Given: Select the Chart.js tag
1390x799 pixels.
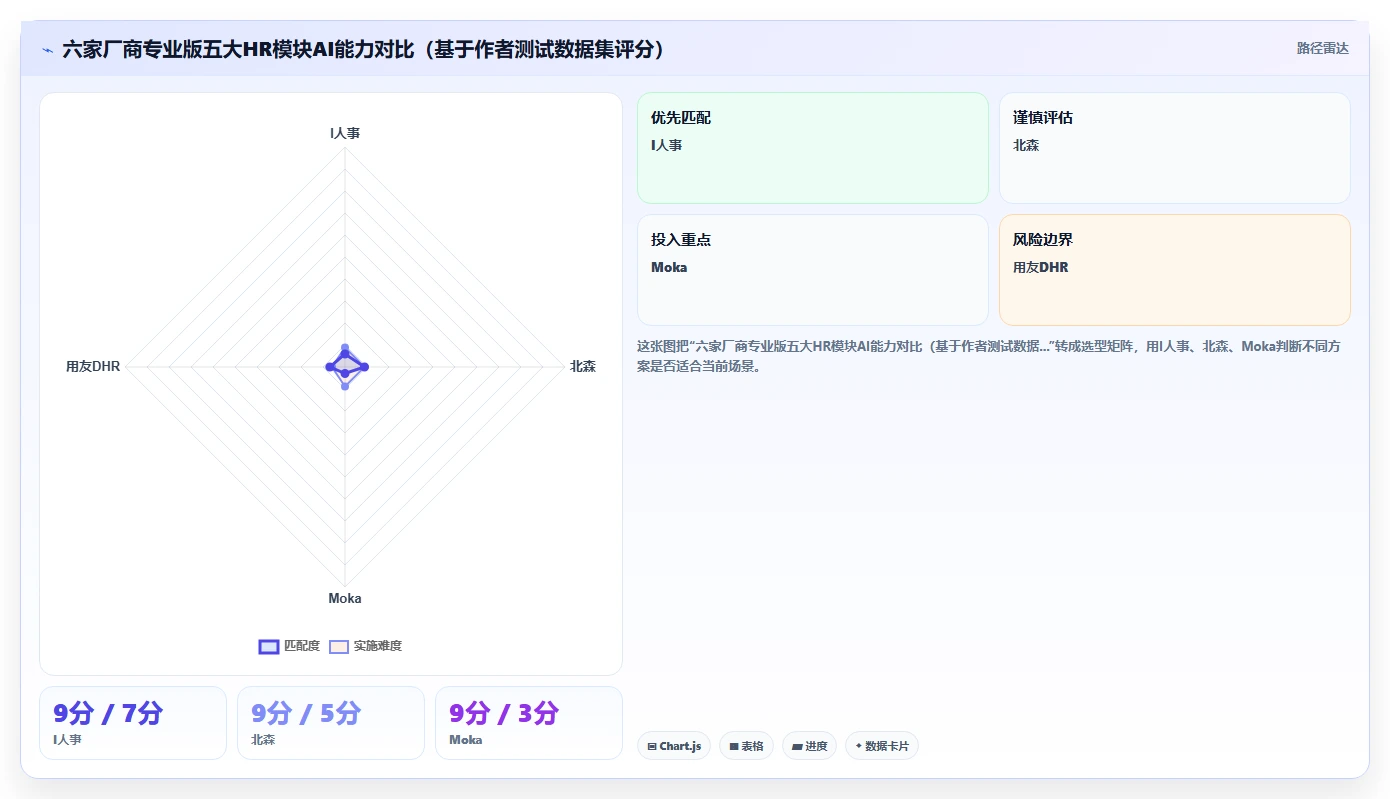Looking at the screenshot, I should coord(674,746).
